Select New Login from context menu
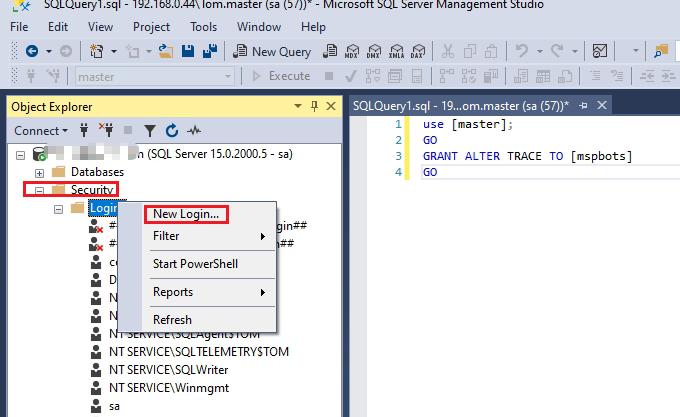Viewport: 680px width, 417px height. pos(186,214)
